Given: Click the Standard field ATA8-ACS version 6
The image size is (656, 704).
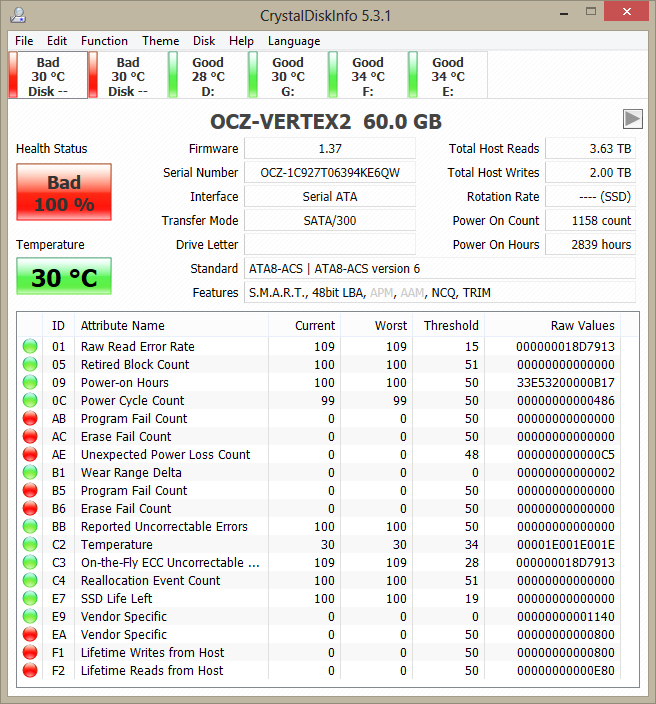Looking at the screenshot, I should (440, 269).
